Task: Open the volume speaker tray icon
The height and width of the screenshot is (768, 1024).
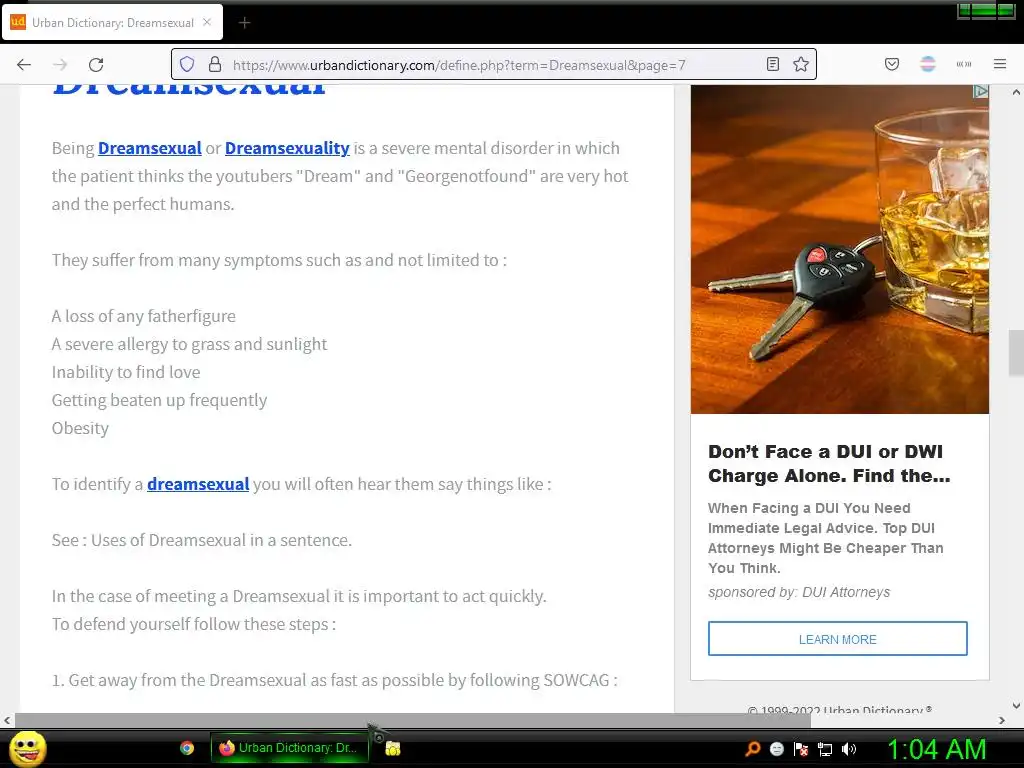Action: (x=849, y=749)
